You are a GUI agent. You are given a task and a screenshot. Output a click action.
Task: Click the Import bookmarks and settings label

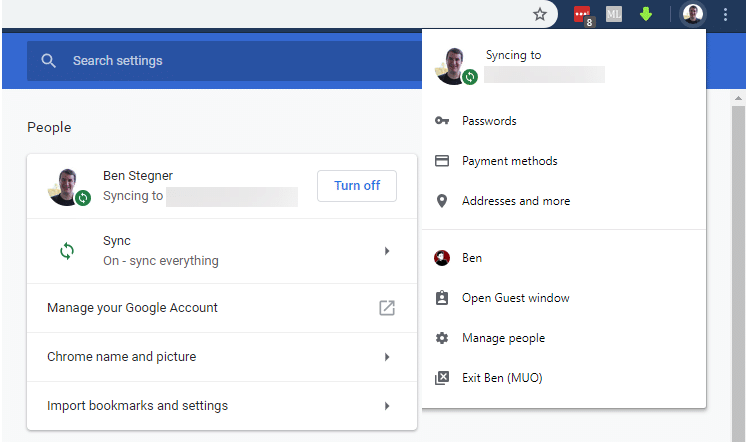tap(137, 406)
